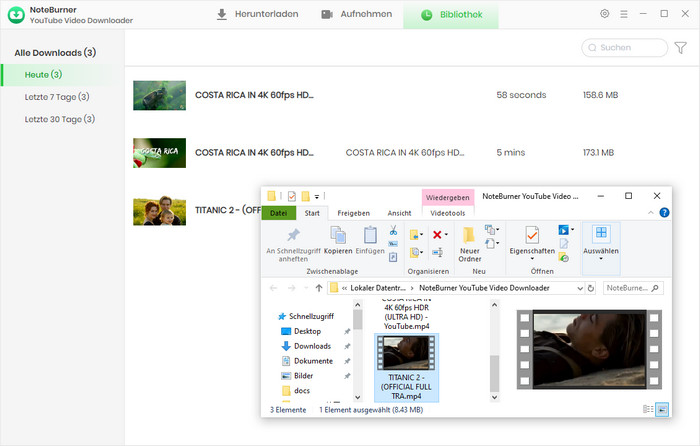Viewport: 700px width, 446px height.
Task: Open NoteBurner settings gear
Action: (604, 14)
